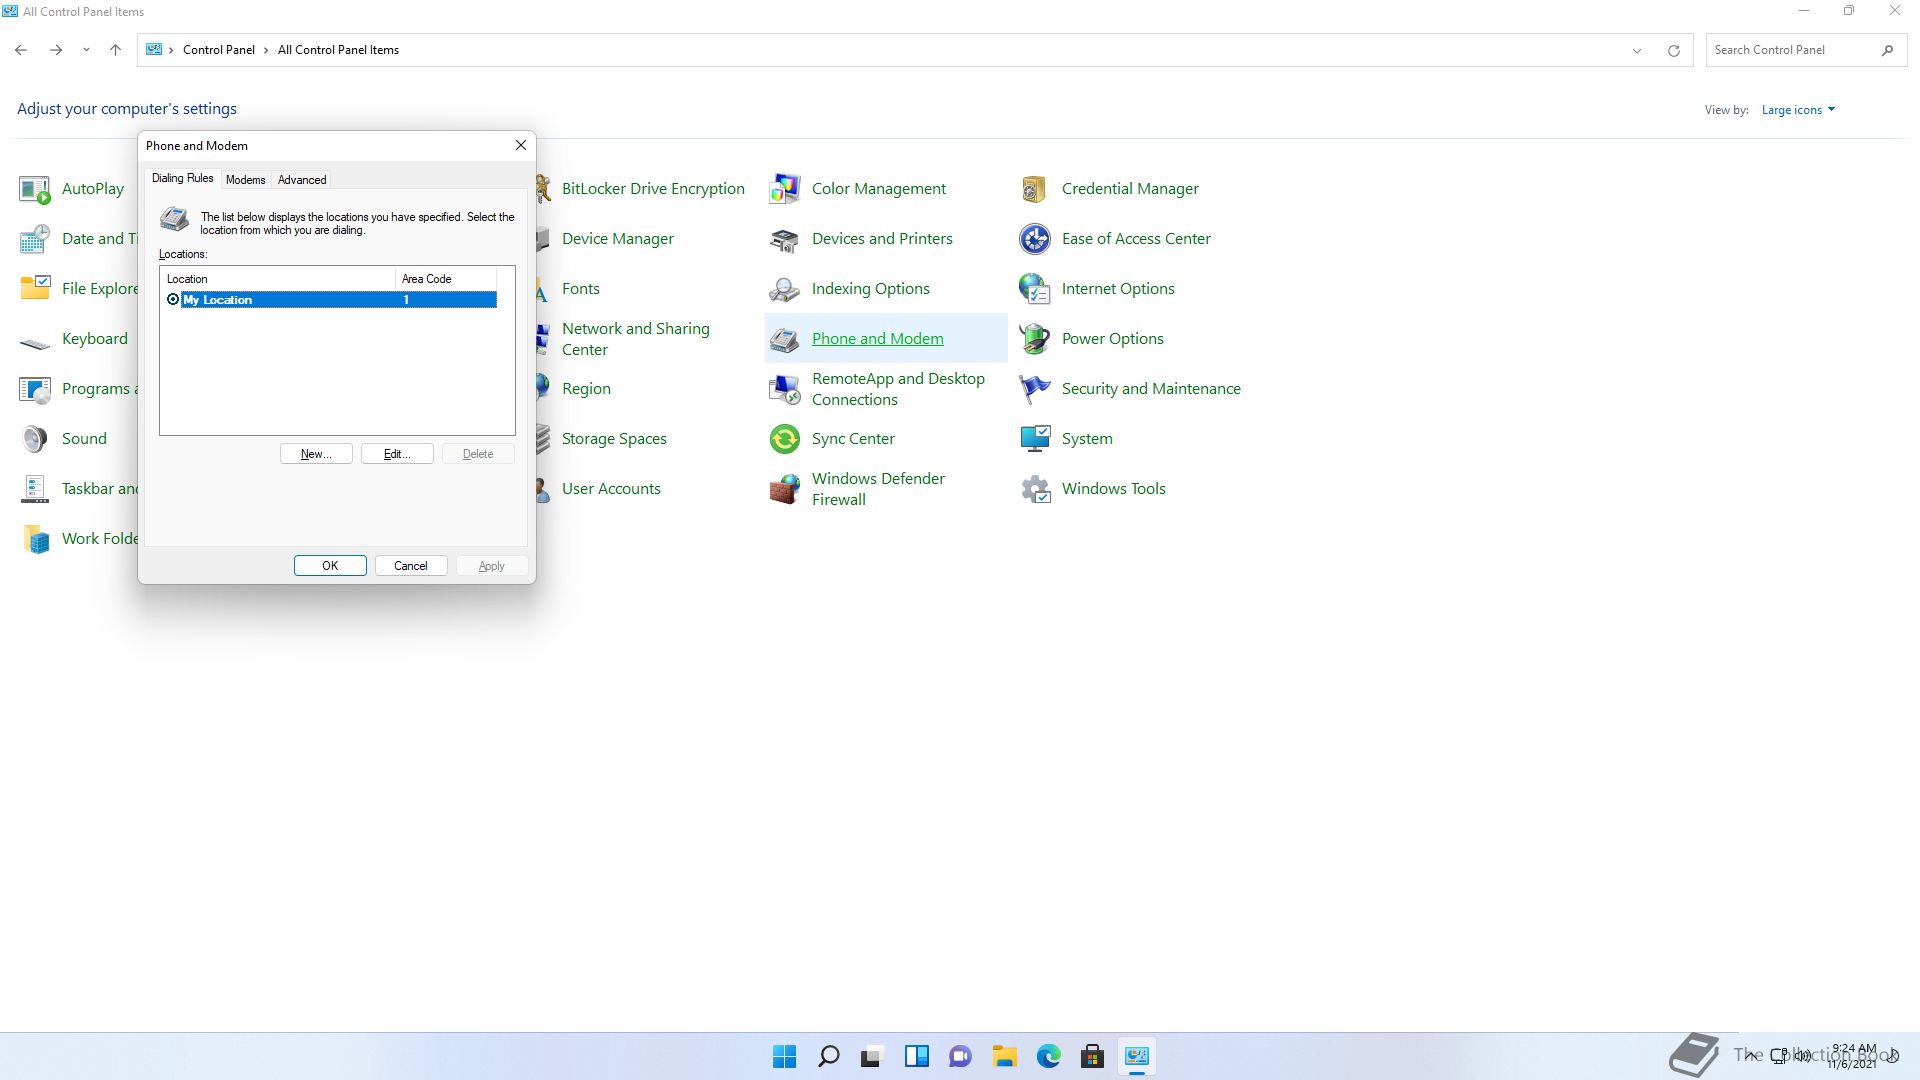
Task: Open the Phone and Modem icon
Action: [x=785, y=339]
